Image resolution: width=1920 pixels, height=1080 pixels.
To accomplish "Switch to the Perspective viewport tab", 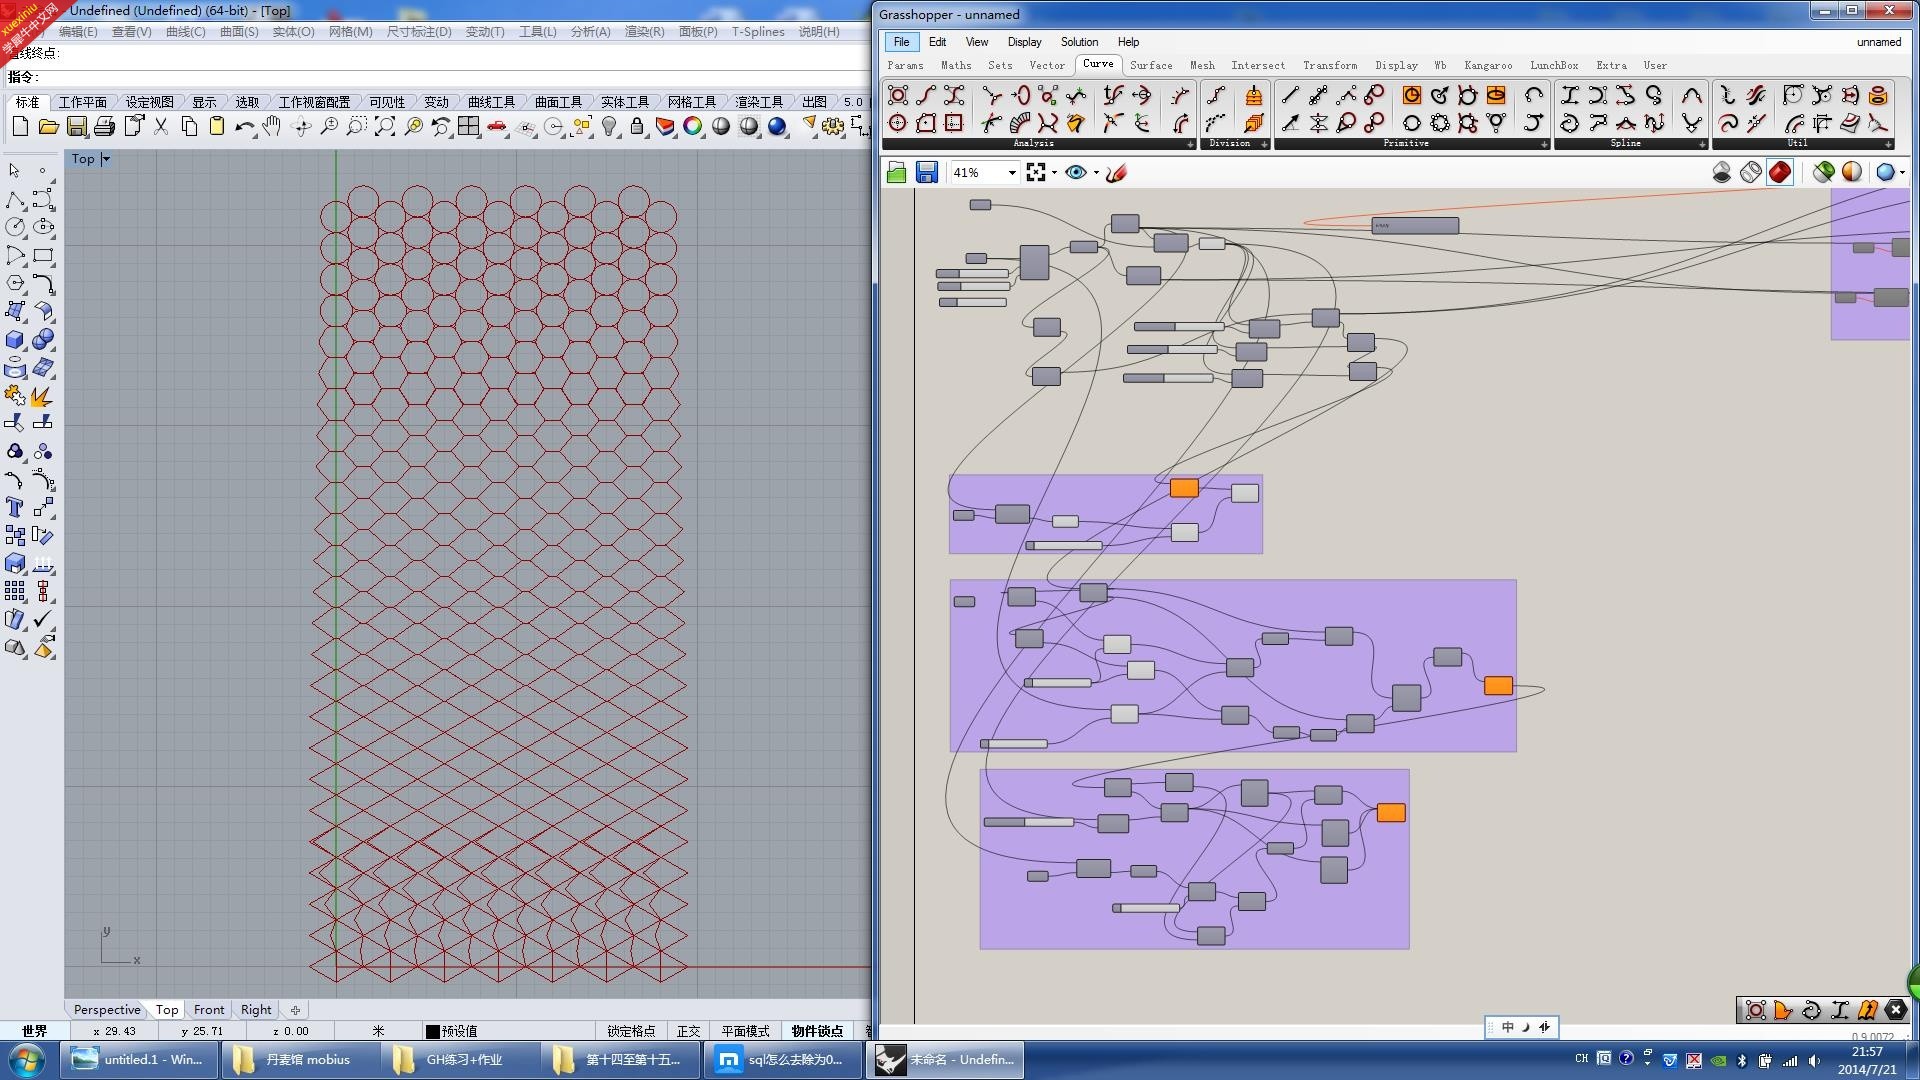I will coord(107,1010).
